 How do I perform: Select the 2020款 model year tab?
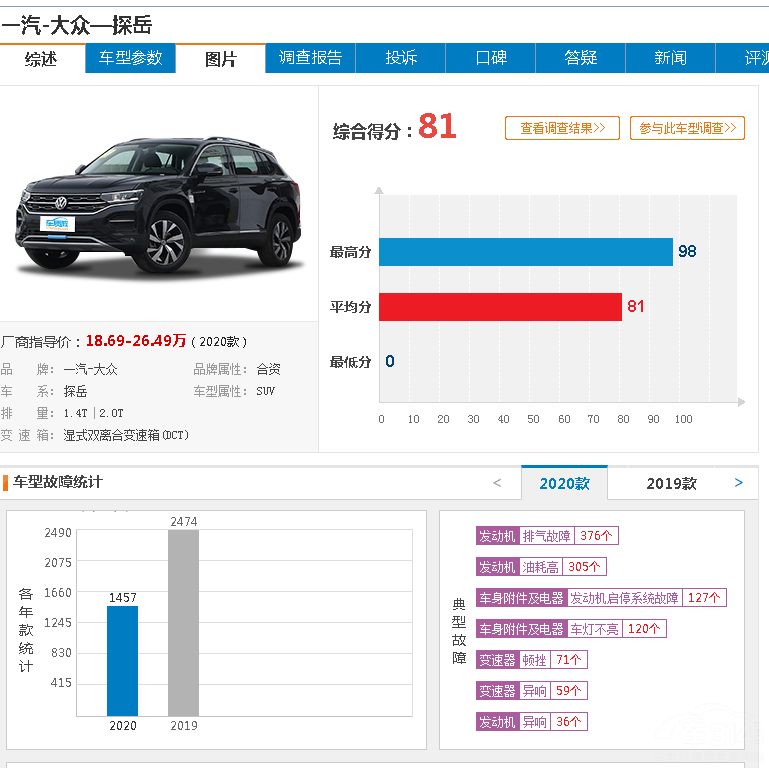click(x=564, y=483)
